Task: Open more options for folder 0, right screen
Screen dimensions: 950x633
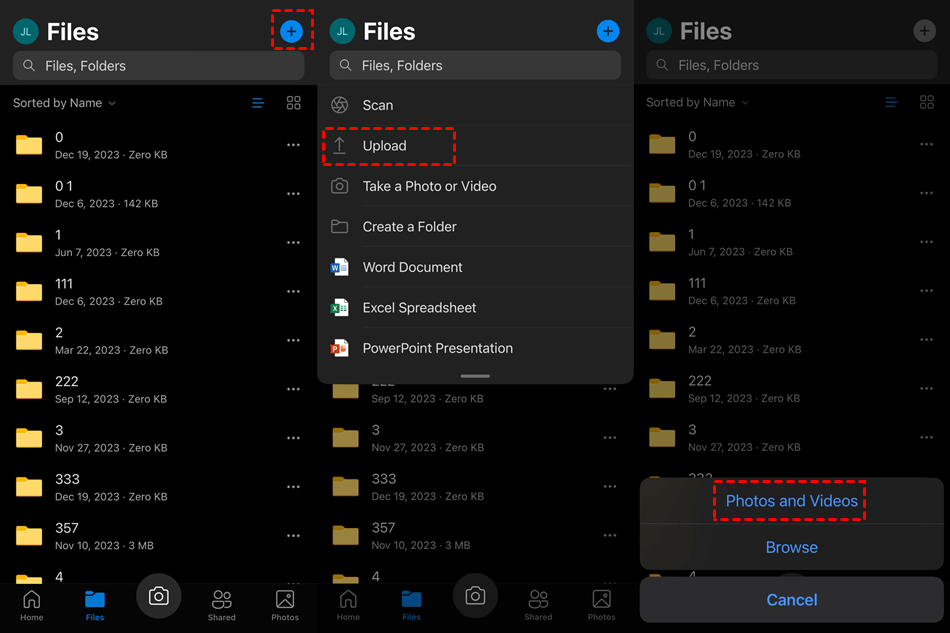Action: (927, 144)
